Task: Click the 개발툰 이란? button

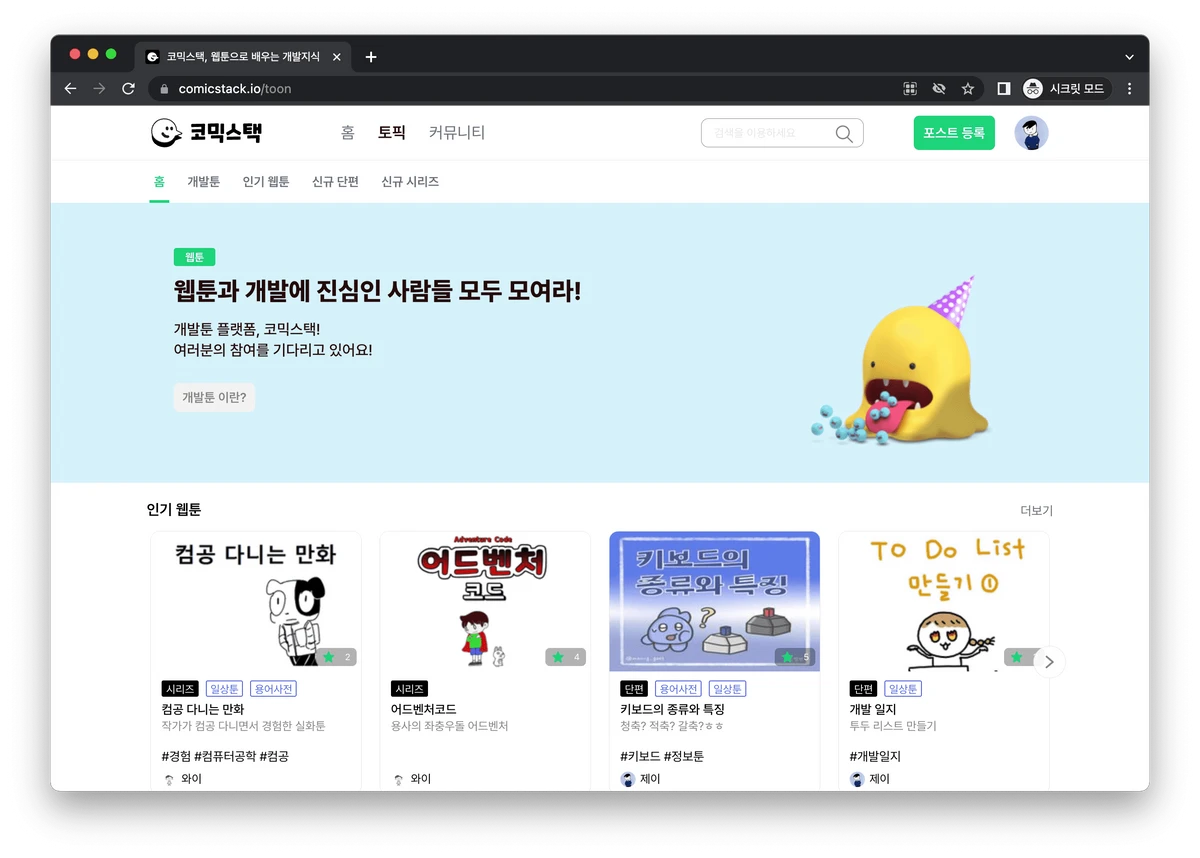Action: click(x=214, y=397)
